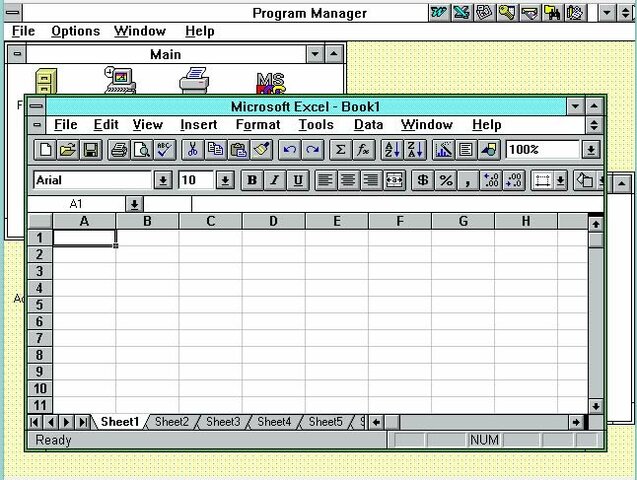Click the Select All corner button

click(x=40, y=221)
